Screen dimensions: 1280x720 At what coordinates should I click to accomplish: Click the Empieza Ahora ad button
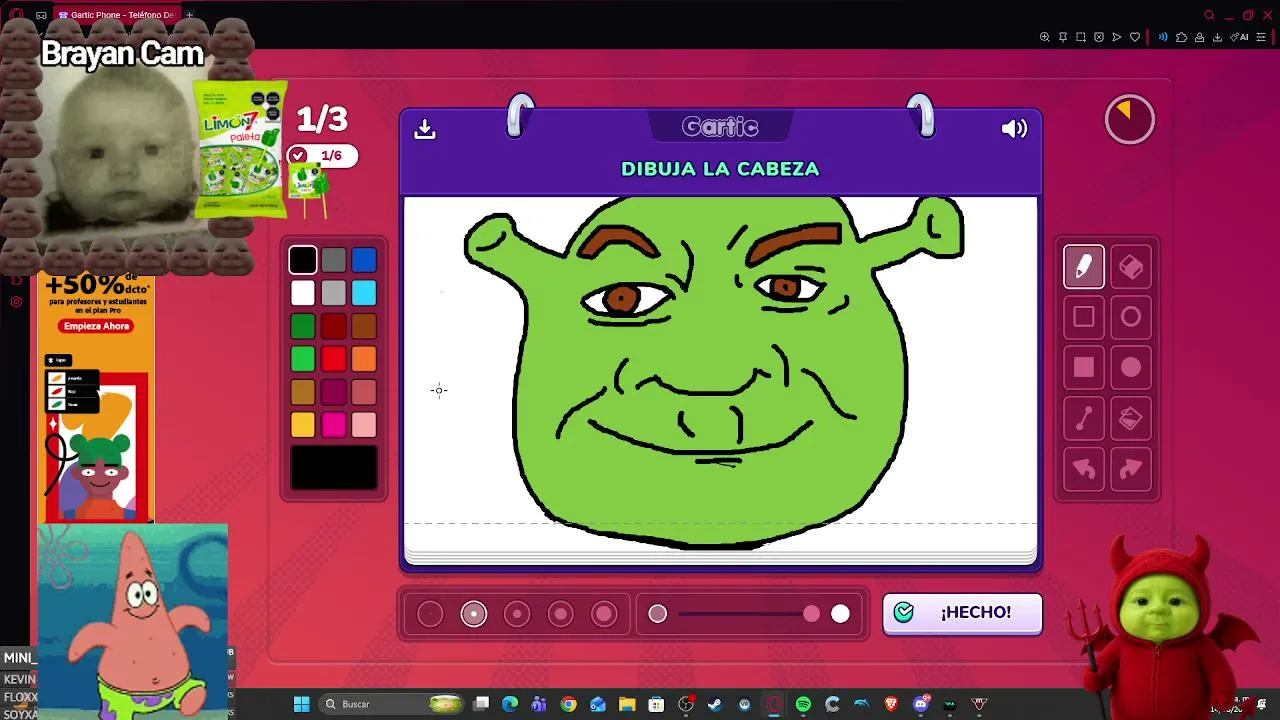(x=97, y=326)
